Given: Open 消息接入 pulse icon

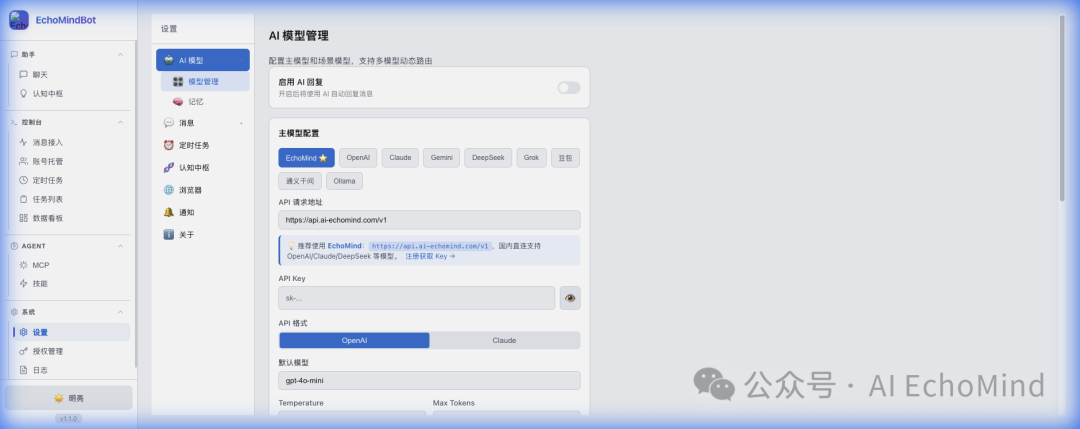Looking at the screenshot, I should (x=23, y=143).
